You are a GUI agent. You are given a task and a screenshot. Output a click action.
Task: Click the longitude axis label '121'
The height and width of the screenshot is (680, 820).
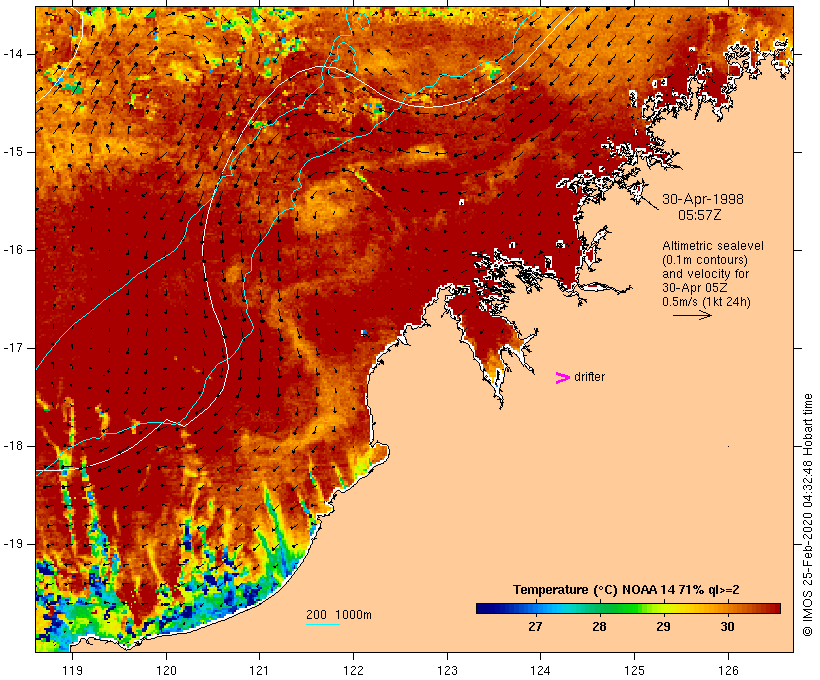pyautogui.click(x=259, y=670)
